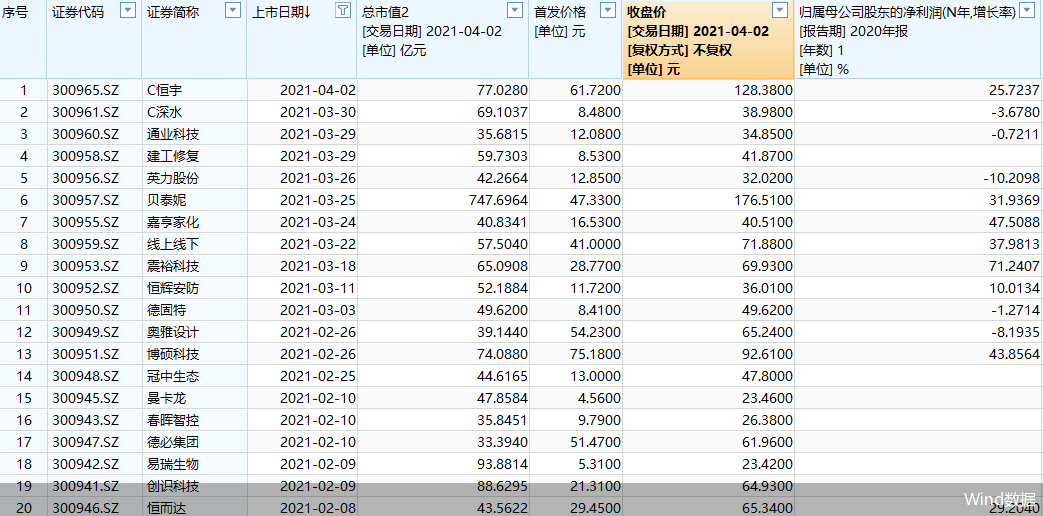Screen dimensions: 1043x516
Task: Click stock name 嘉亨家化
Action: [173, 222]
